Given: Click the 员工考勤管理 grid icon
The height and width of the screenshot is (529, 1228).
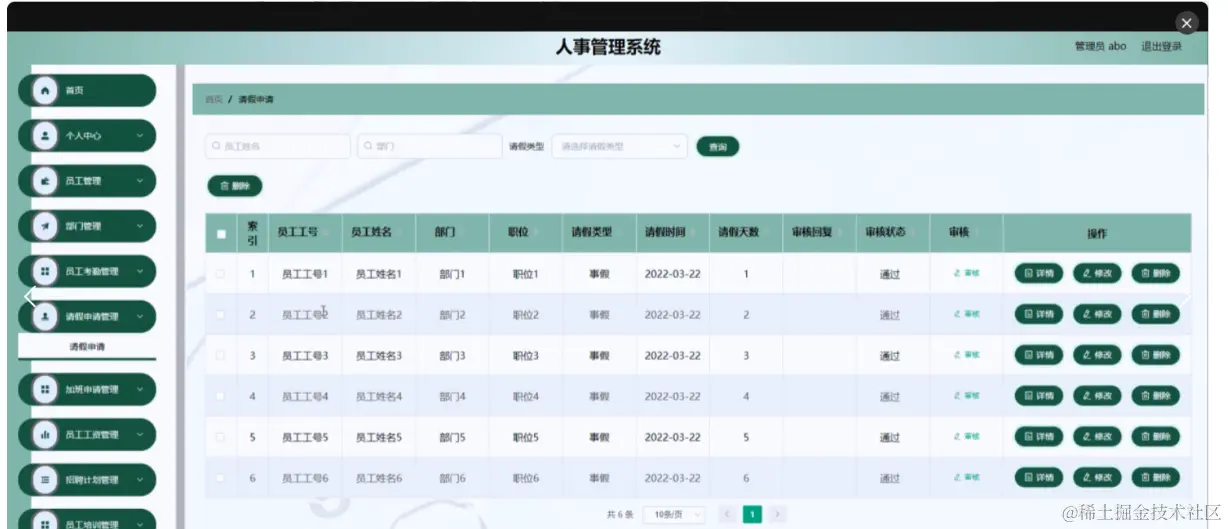Looking at the screenshot, I should click(x=45, y=271).
